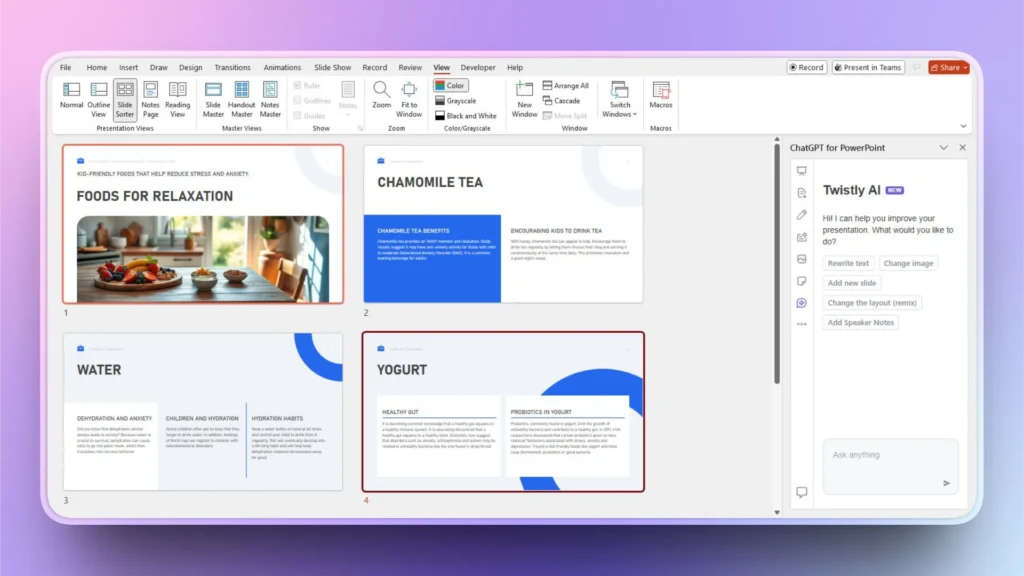Click the Cascade window arrangement option
The height and width of the screenshot is (576, 1024).
pos(563,100)
